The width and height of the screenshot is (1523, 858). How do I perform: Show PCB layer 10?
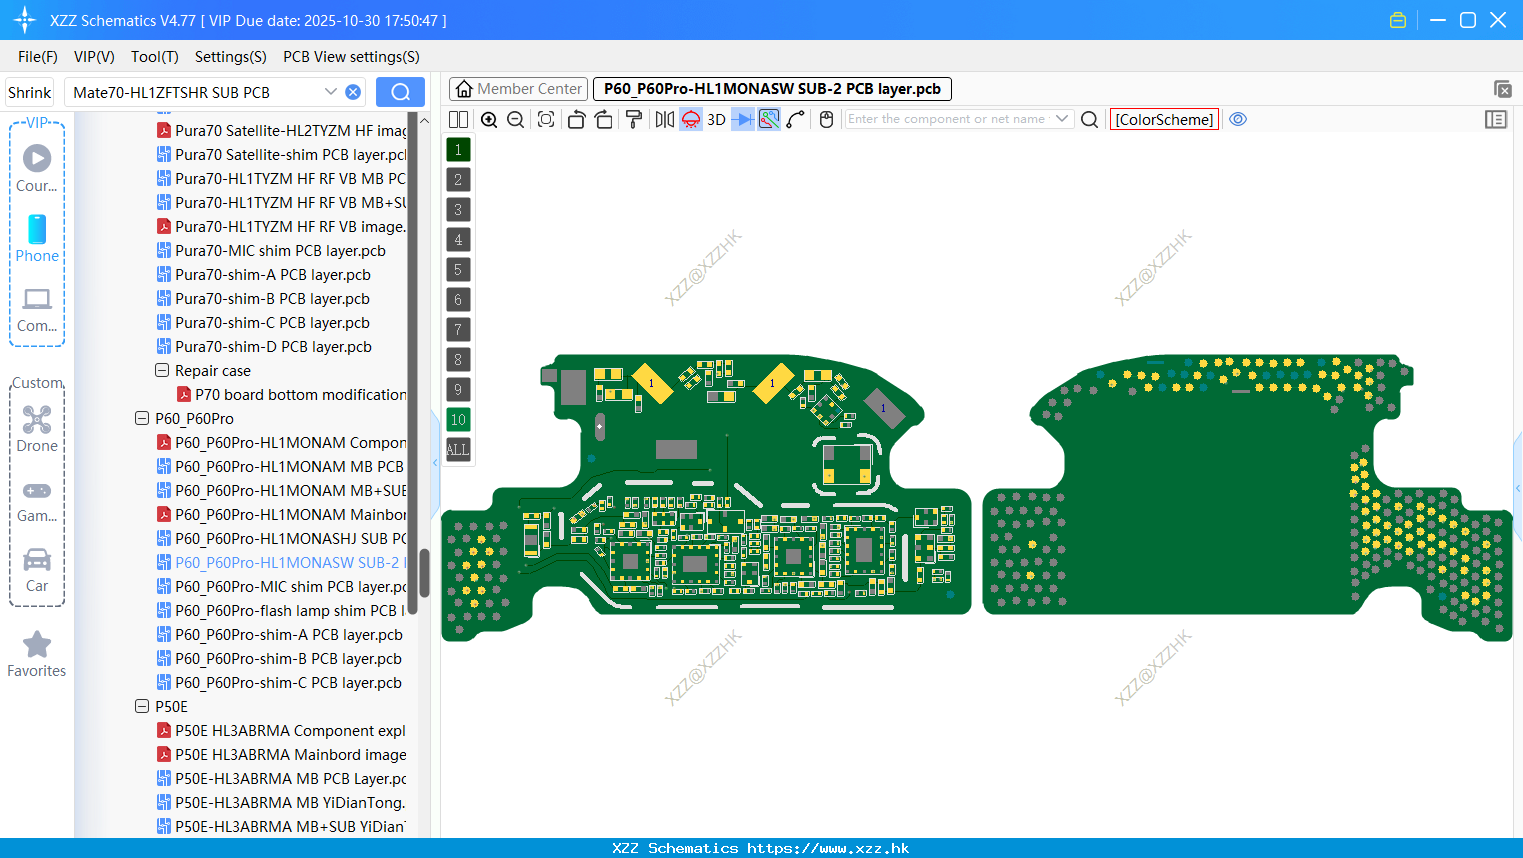(x=458, y=420)
